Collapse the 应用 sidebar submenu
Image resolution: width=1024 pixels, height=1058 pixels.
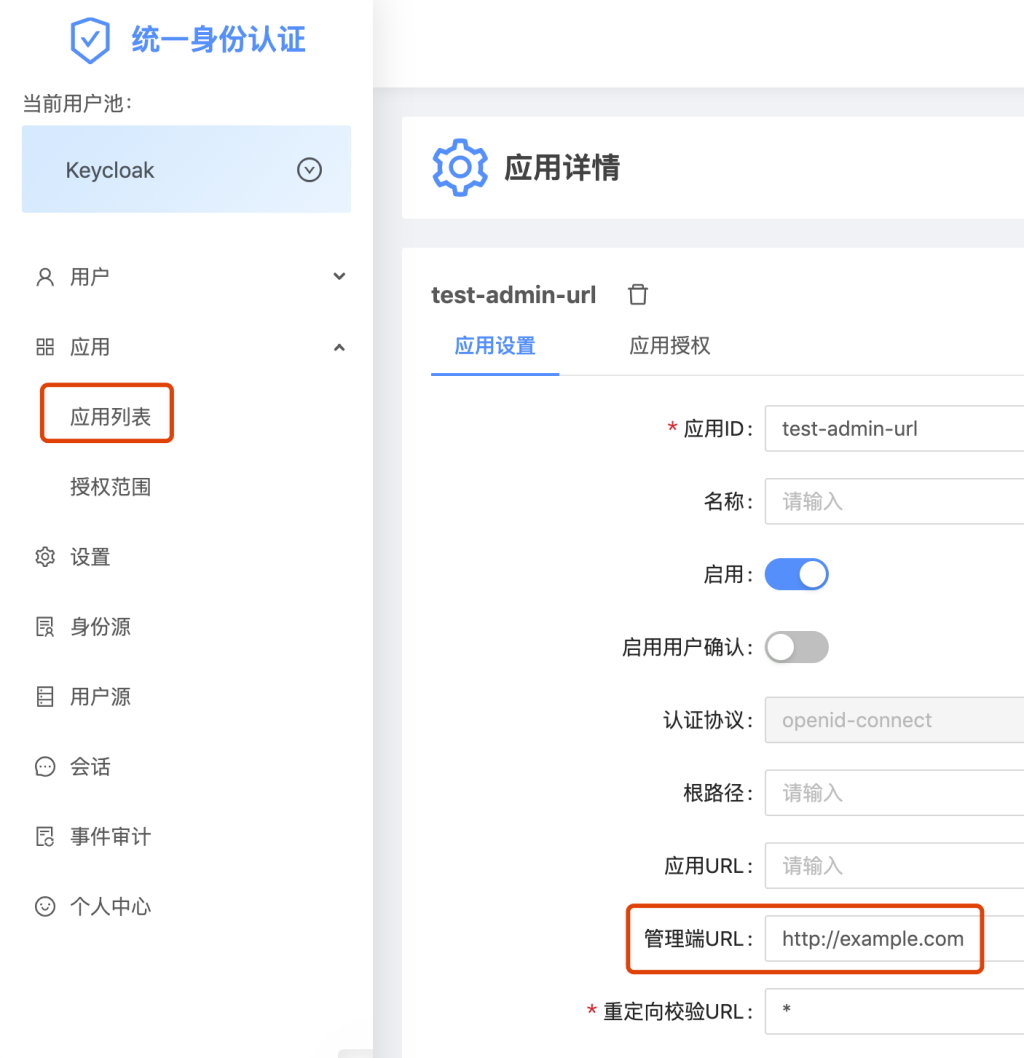tap(339, 347)
